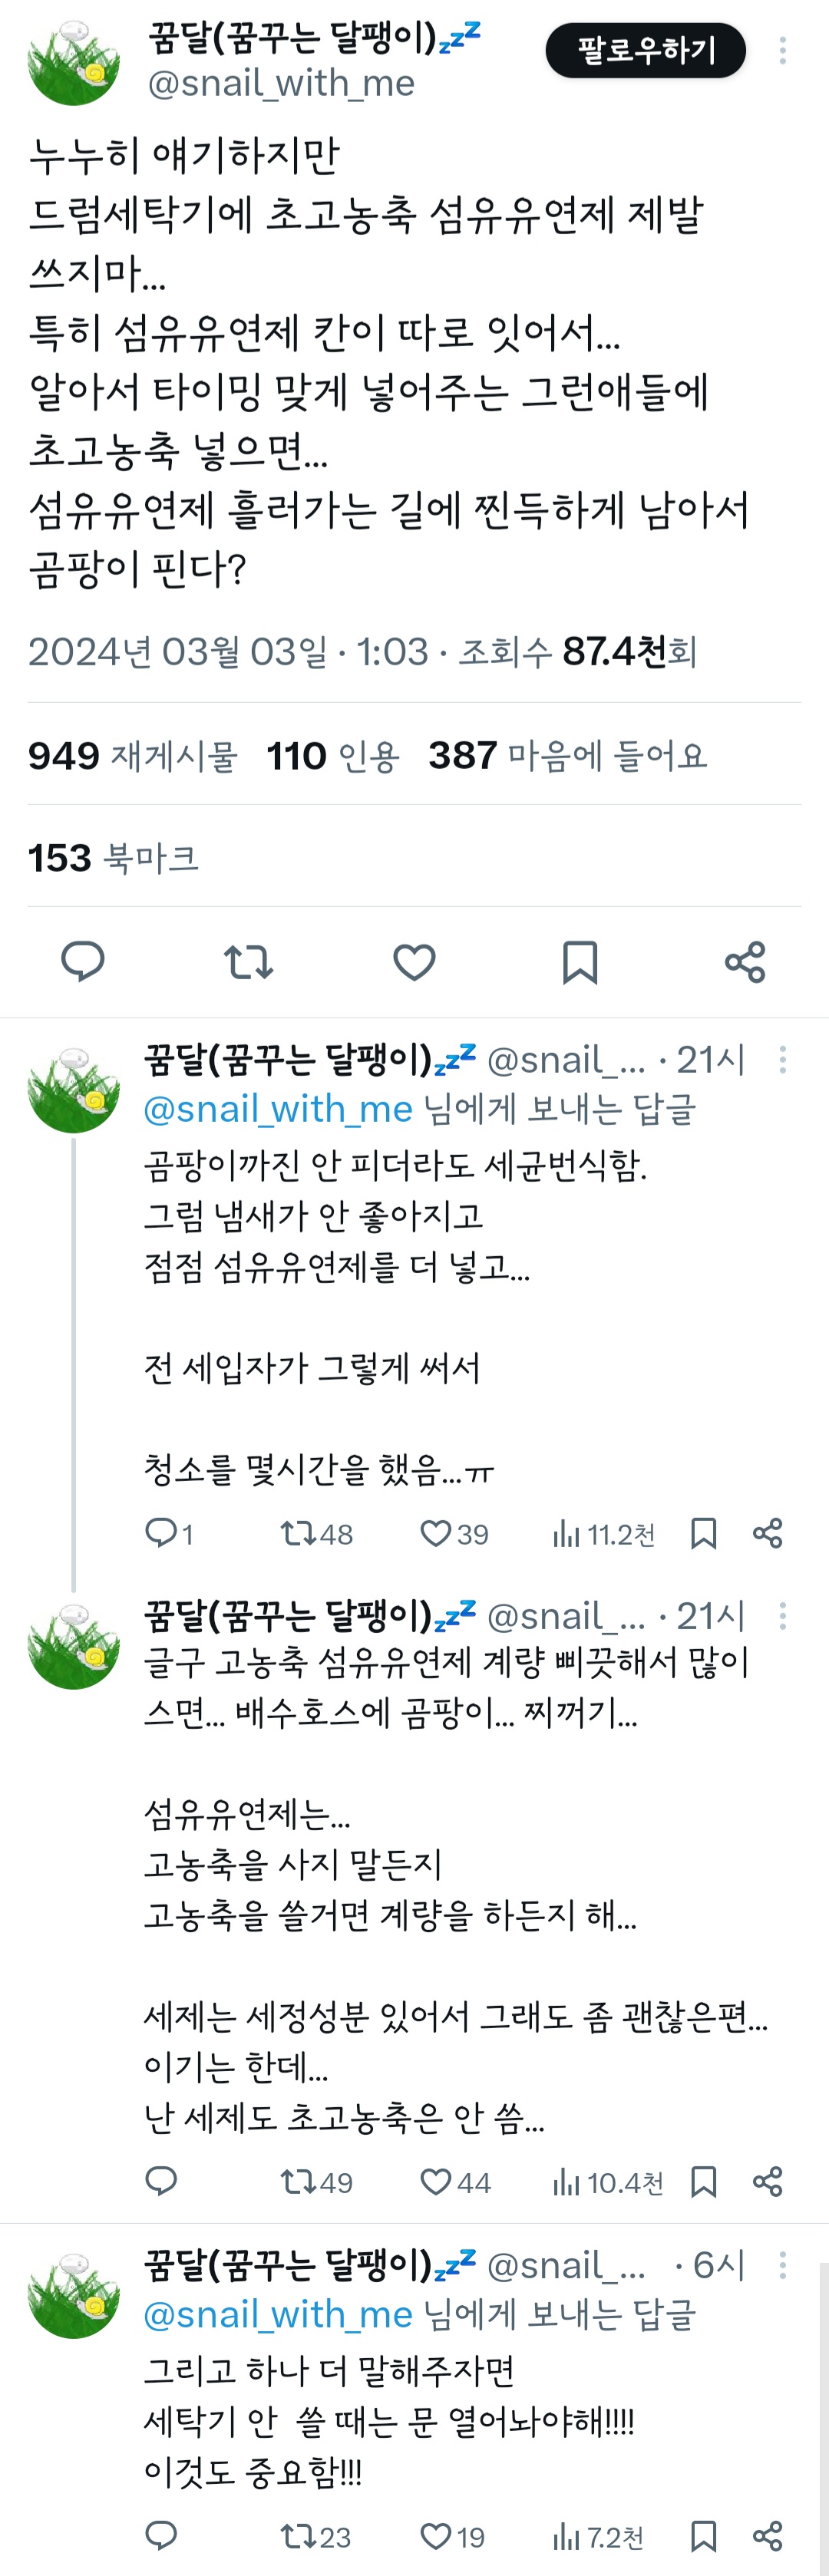
Task: Repost the main tweet
Action: (x=248, y=961)
